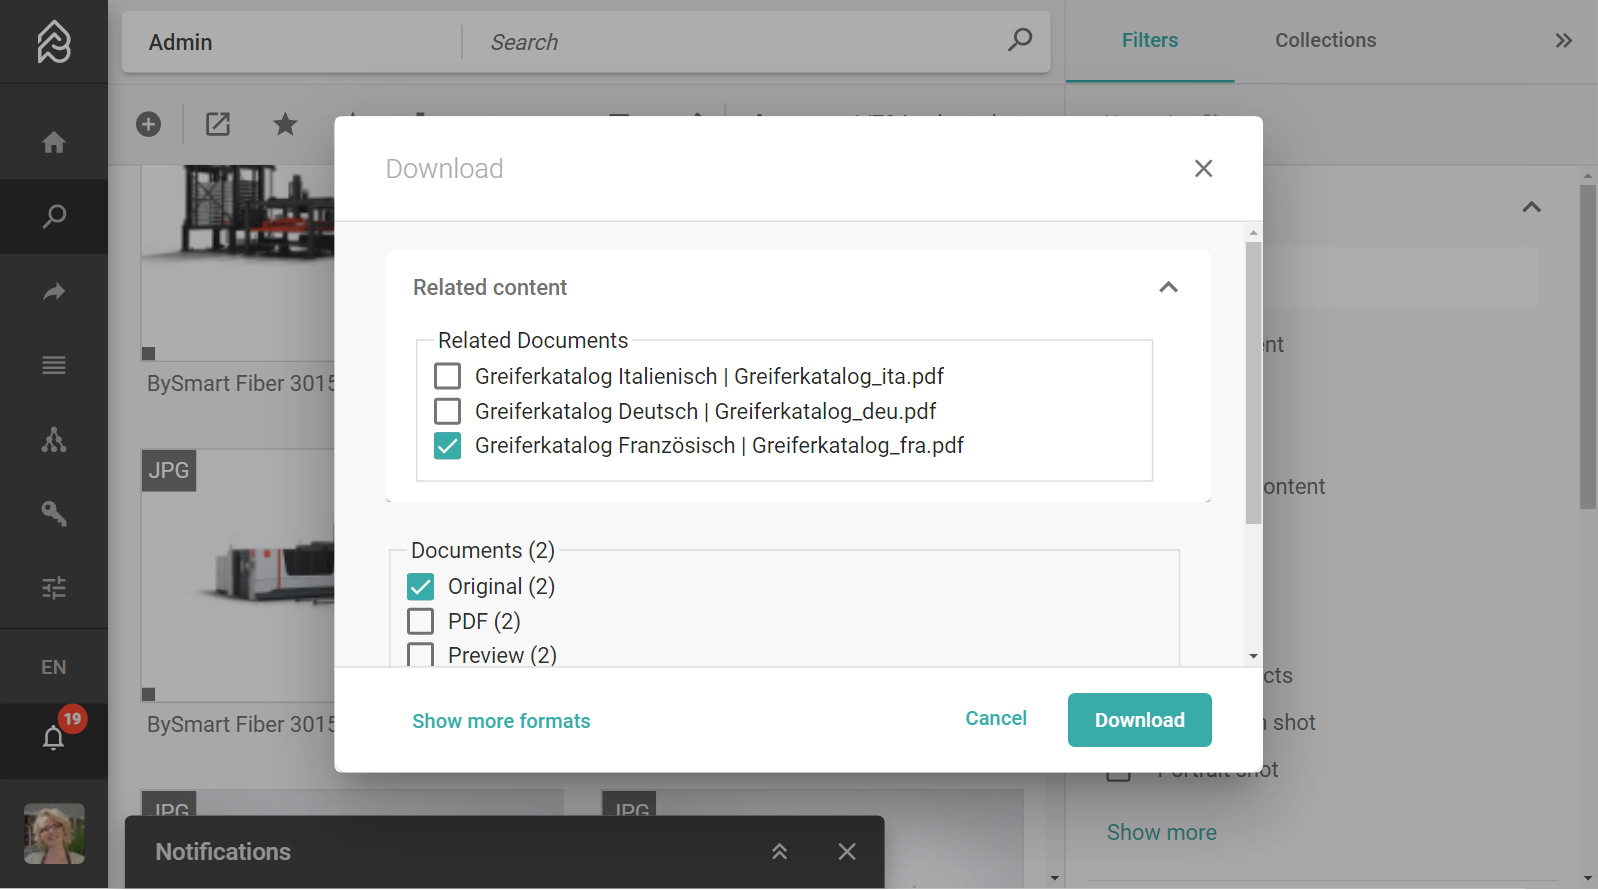Open the sliders settings icon in sidebar
The image size is (1598, 890).
[54, 588]
